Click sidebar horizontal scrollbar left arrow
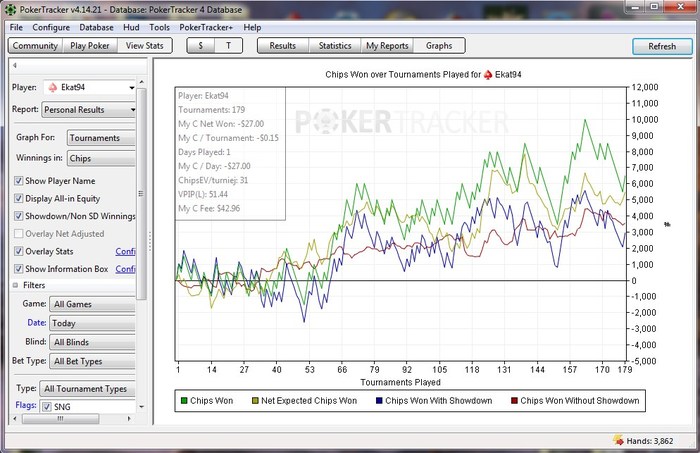The image size is (700, 453). [15, 419]
